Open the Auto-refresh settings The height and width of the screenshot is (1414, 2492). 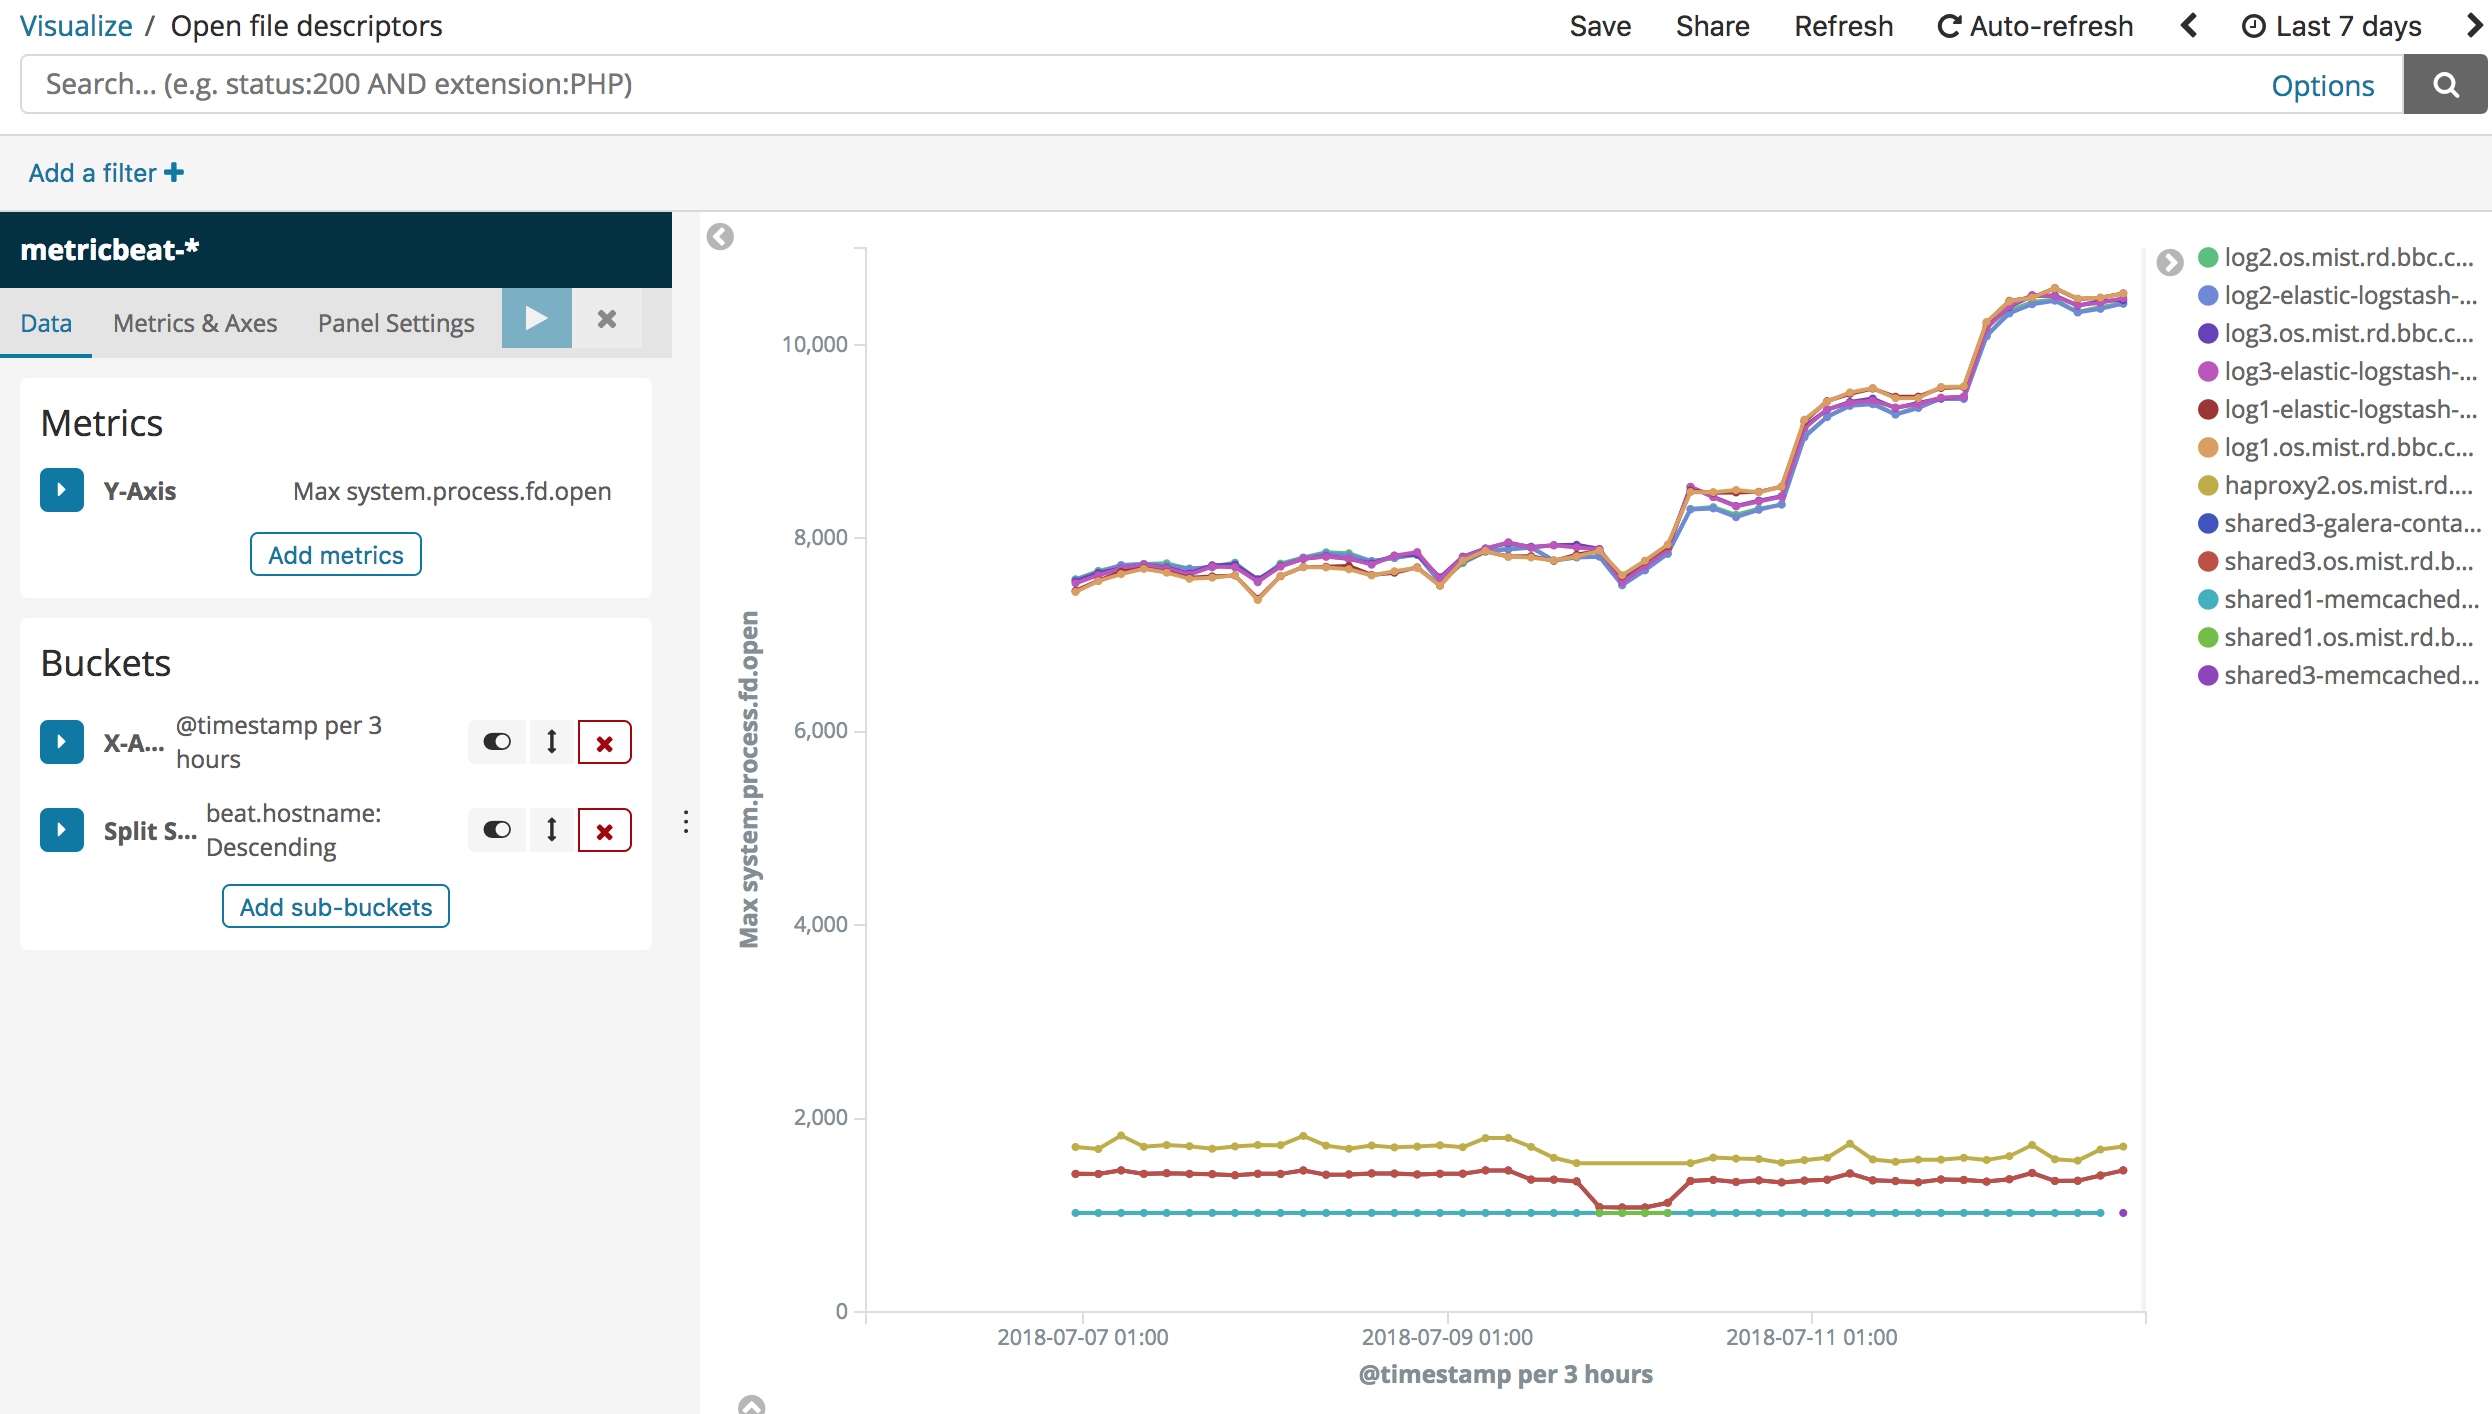pyautogui.click(x=2035, y=26)
